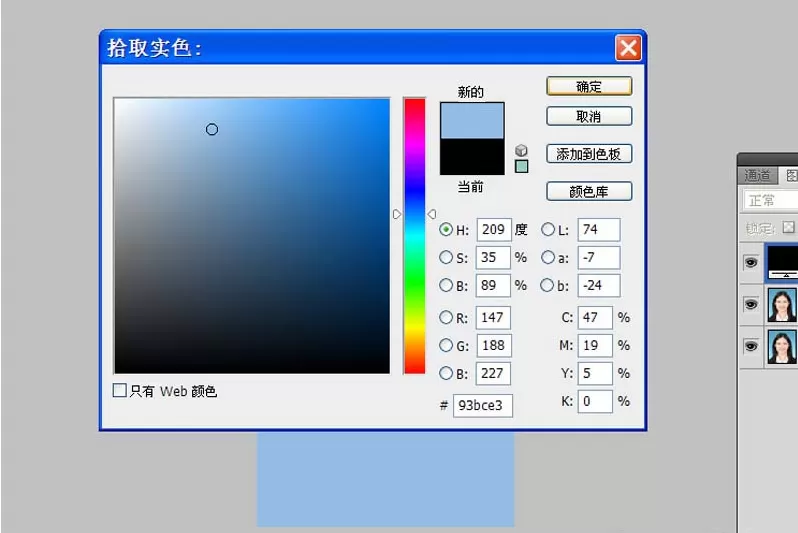Click the 当前 black current color swatch

(472, 156)
